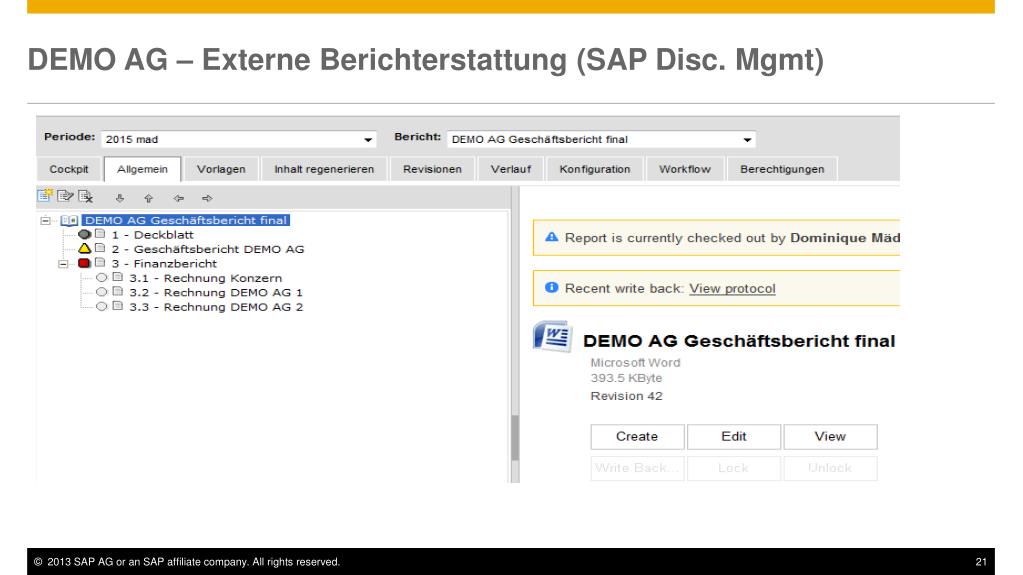This screenshot has width=1023, height=575.
Task: Click the Dominique Mäd name in notice
Action: (845, 238)
